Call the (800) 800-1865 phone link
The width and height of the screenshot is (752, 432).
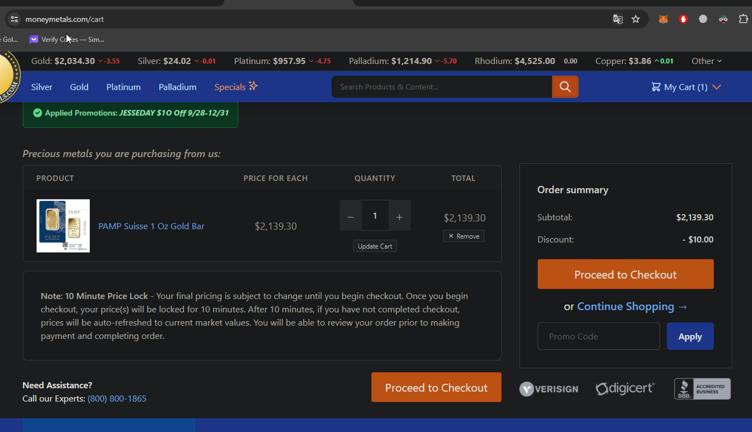(117, 398)
